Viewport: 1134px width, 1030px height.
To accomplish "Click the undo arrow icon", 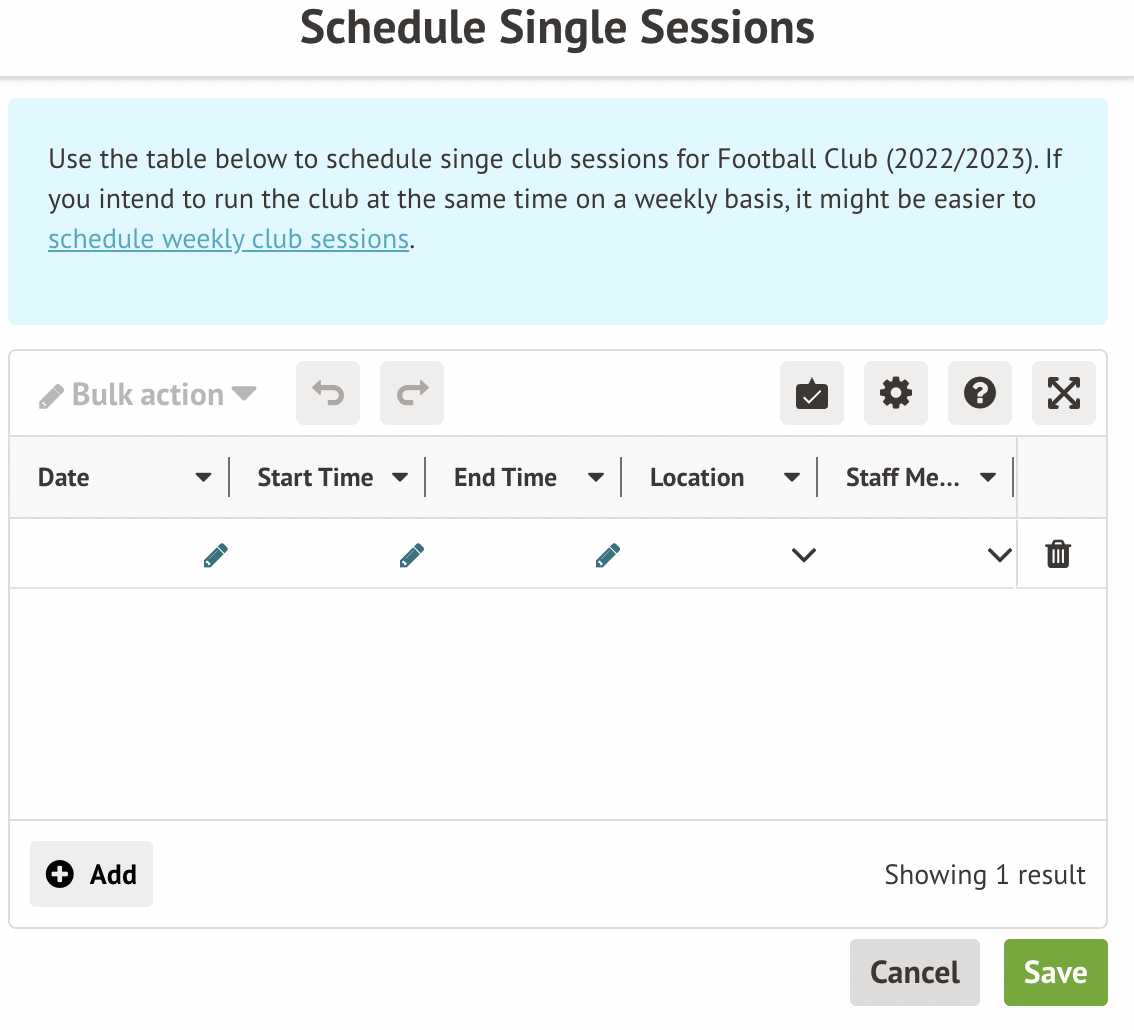I will (x=328, y=394).
